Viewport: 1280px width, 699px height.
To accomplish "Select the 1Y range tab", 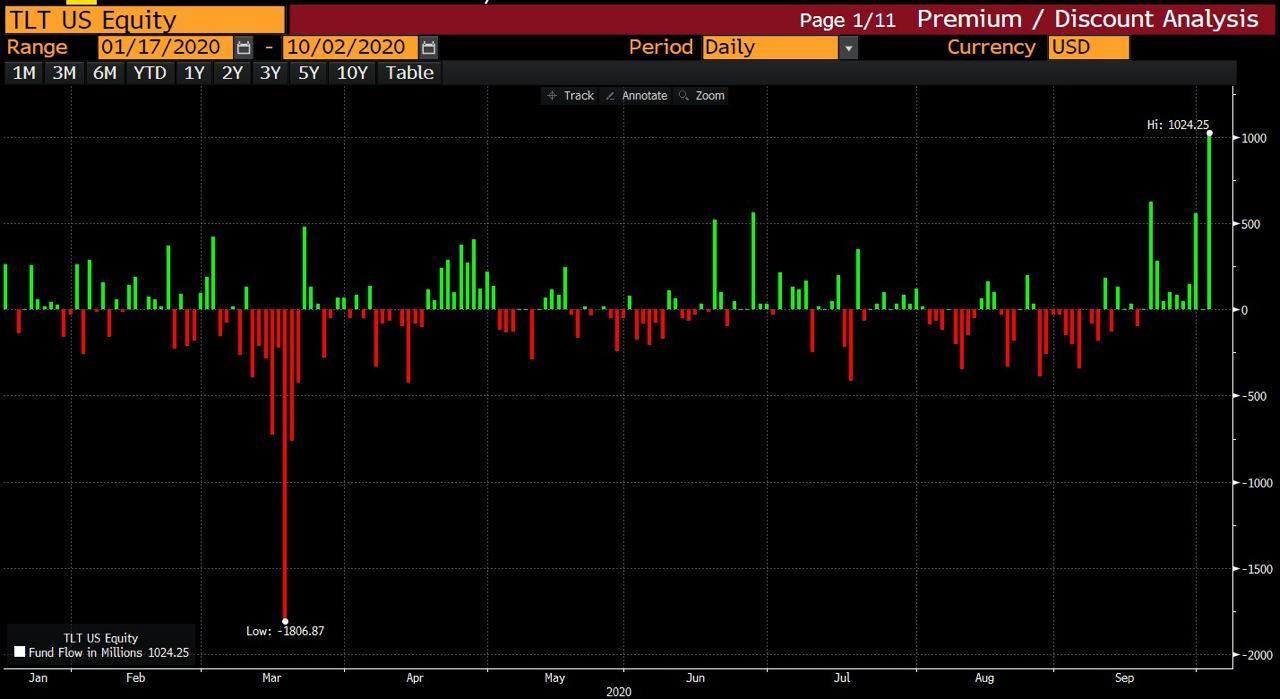I will [194, 72].
